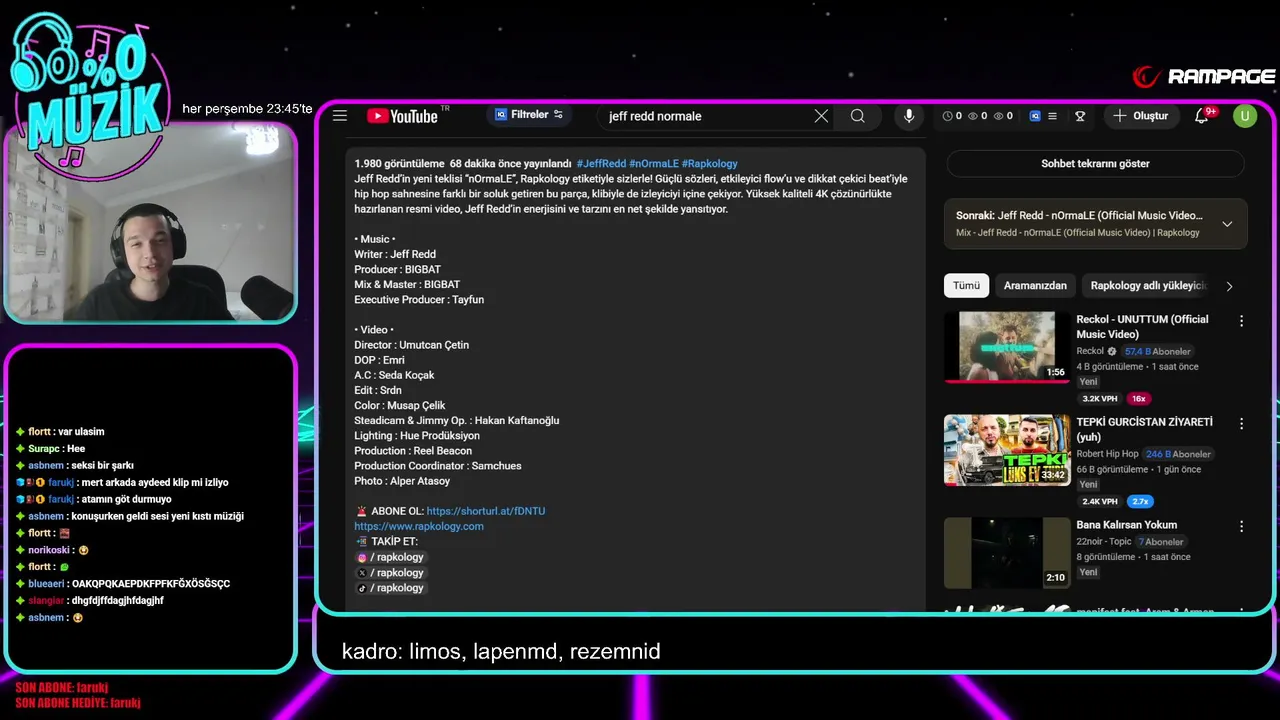Open the shorturl.at/fDNTU subscribe link

(486, 511)
